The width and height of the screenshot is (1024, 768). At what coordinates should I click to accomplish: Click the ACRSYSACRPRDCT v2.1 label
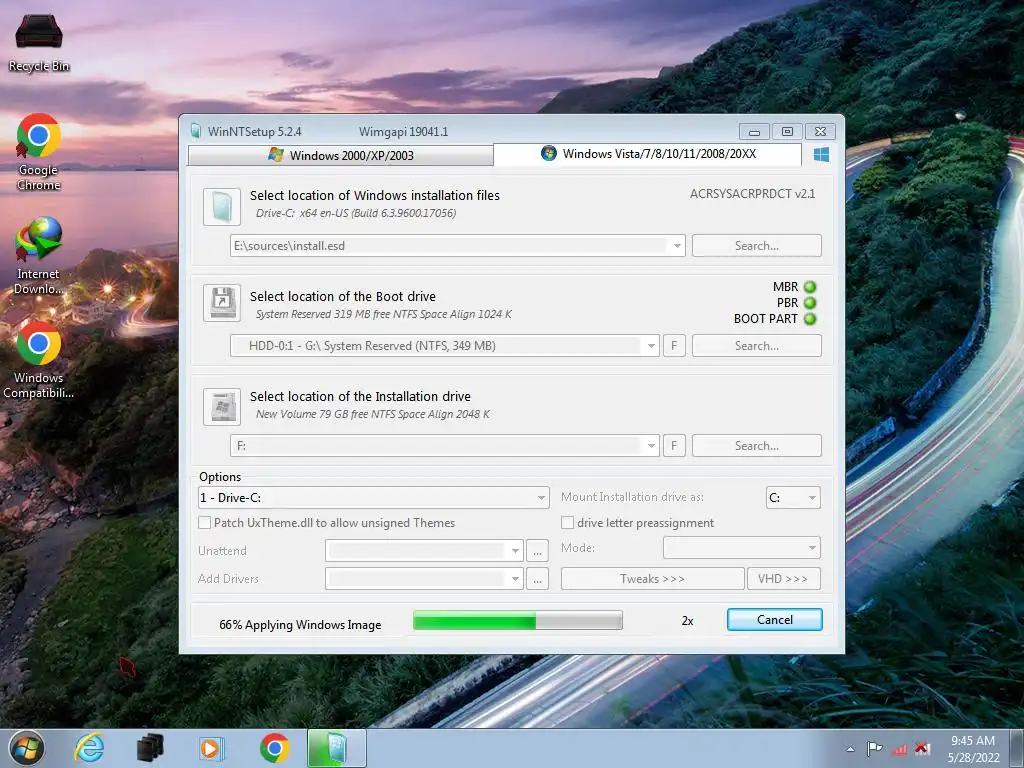(x=752, y=194)
